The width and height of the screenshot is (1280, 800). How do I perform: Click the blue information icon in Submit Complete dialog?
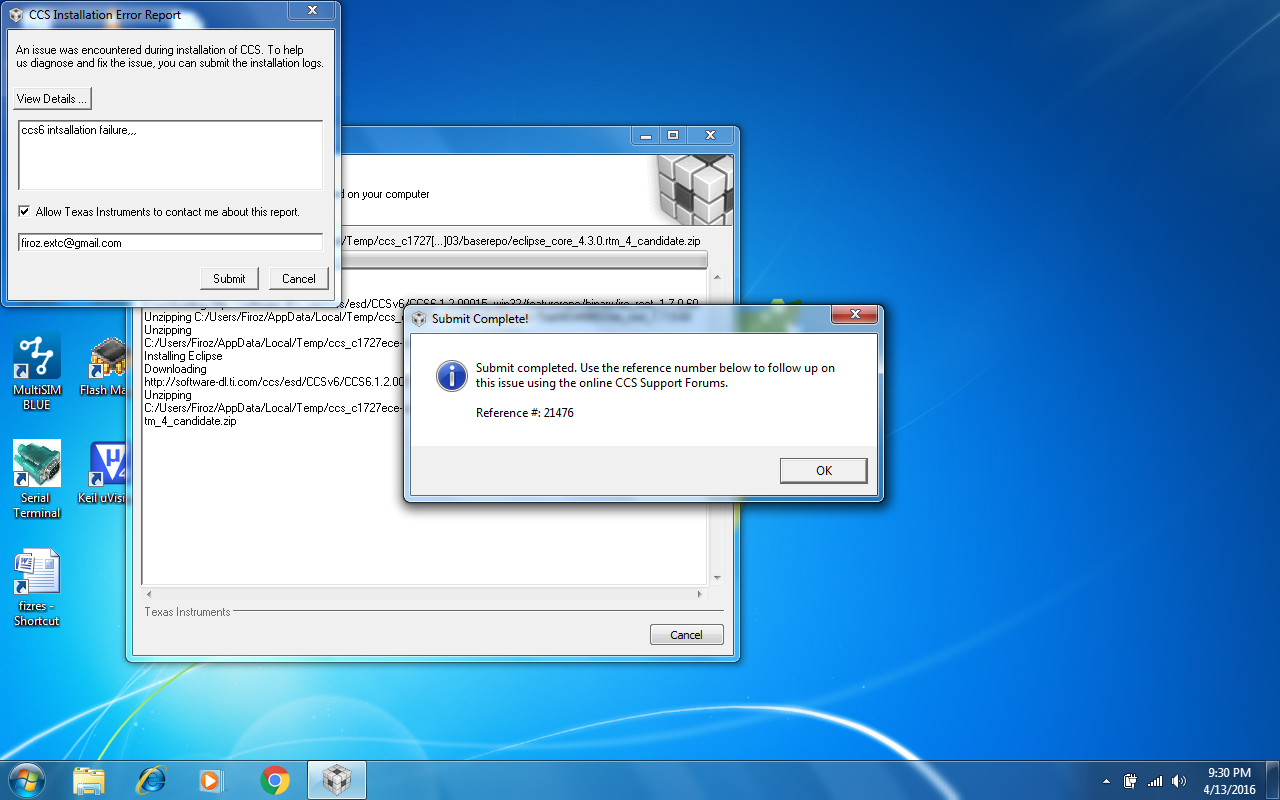[x=452, y=376]
